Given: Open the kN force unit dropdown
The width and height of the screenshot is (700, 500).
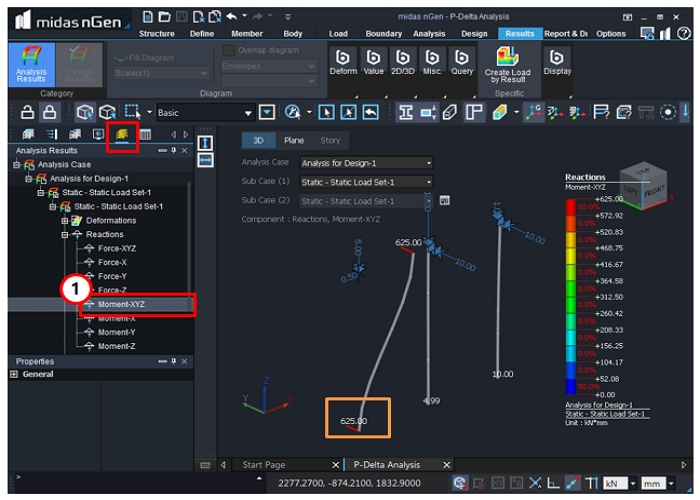Looking at the screenshot, I should click(631, 483).
